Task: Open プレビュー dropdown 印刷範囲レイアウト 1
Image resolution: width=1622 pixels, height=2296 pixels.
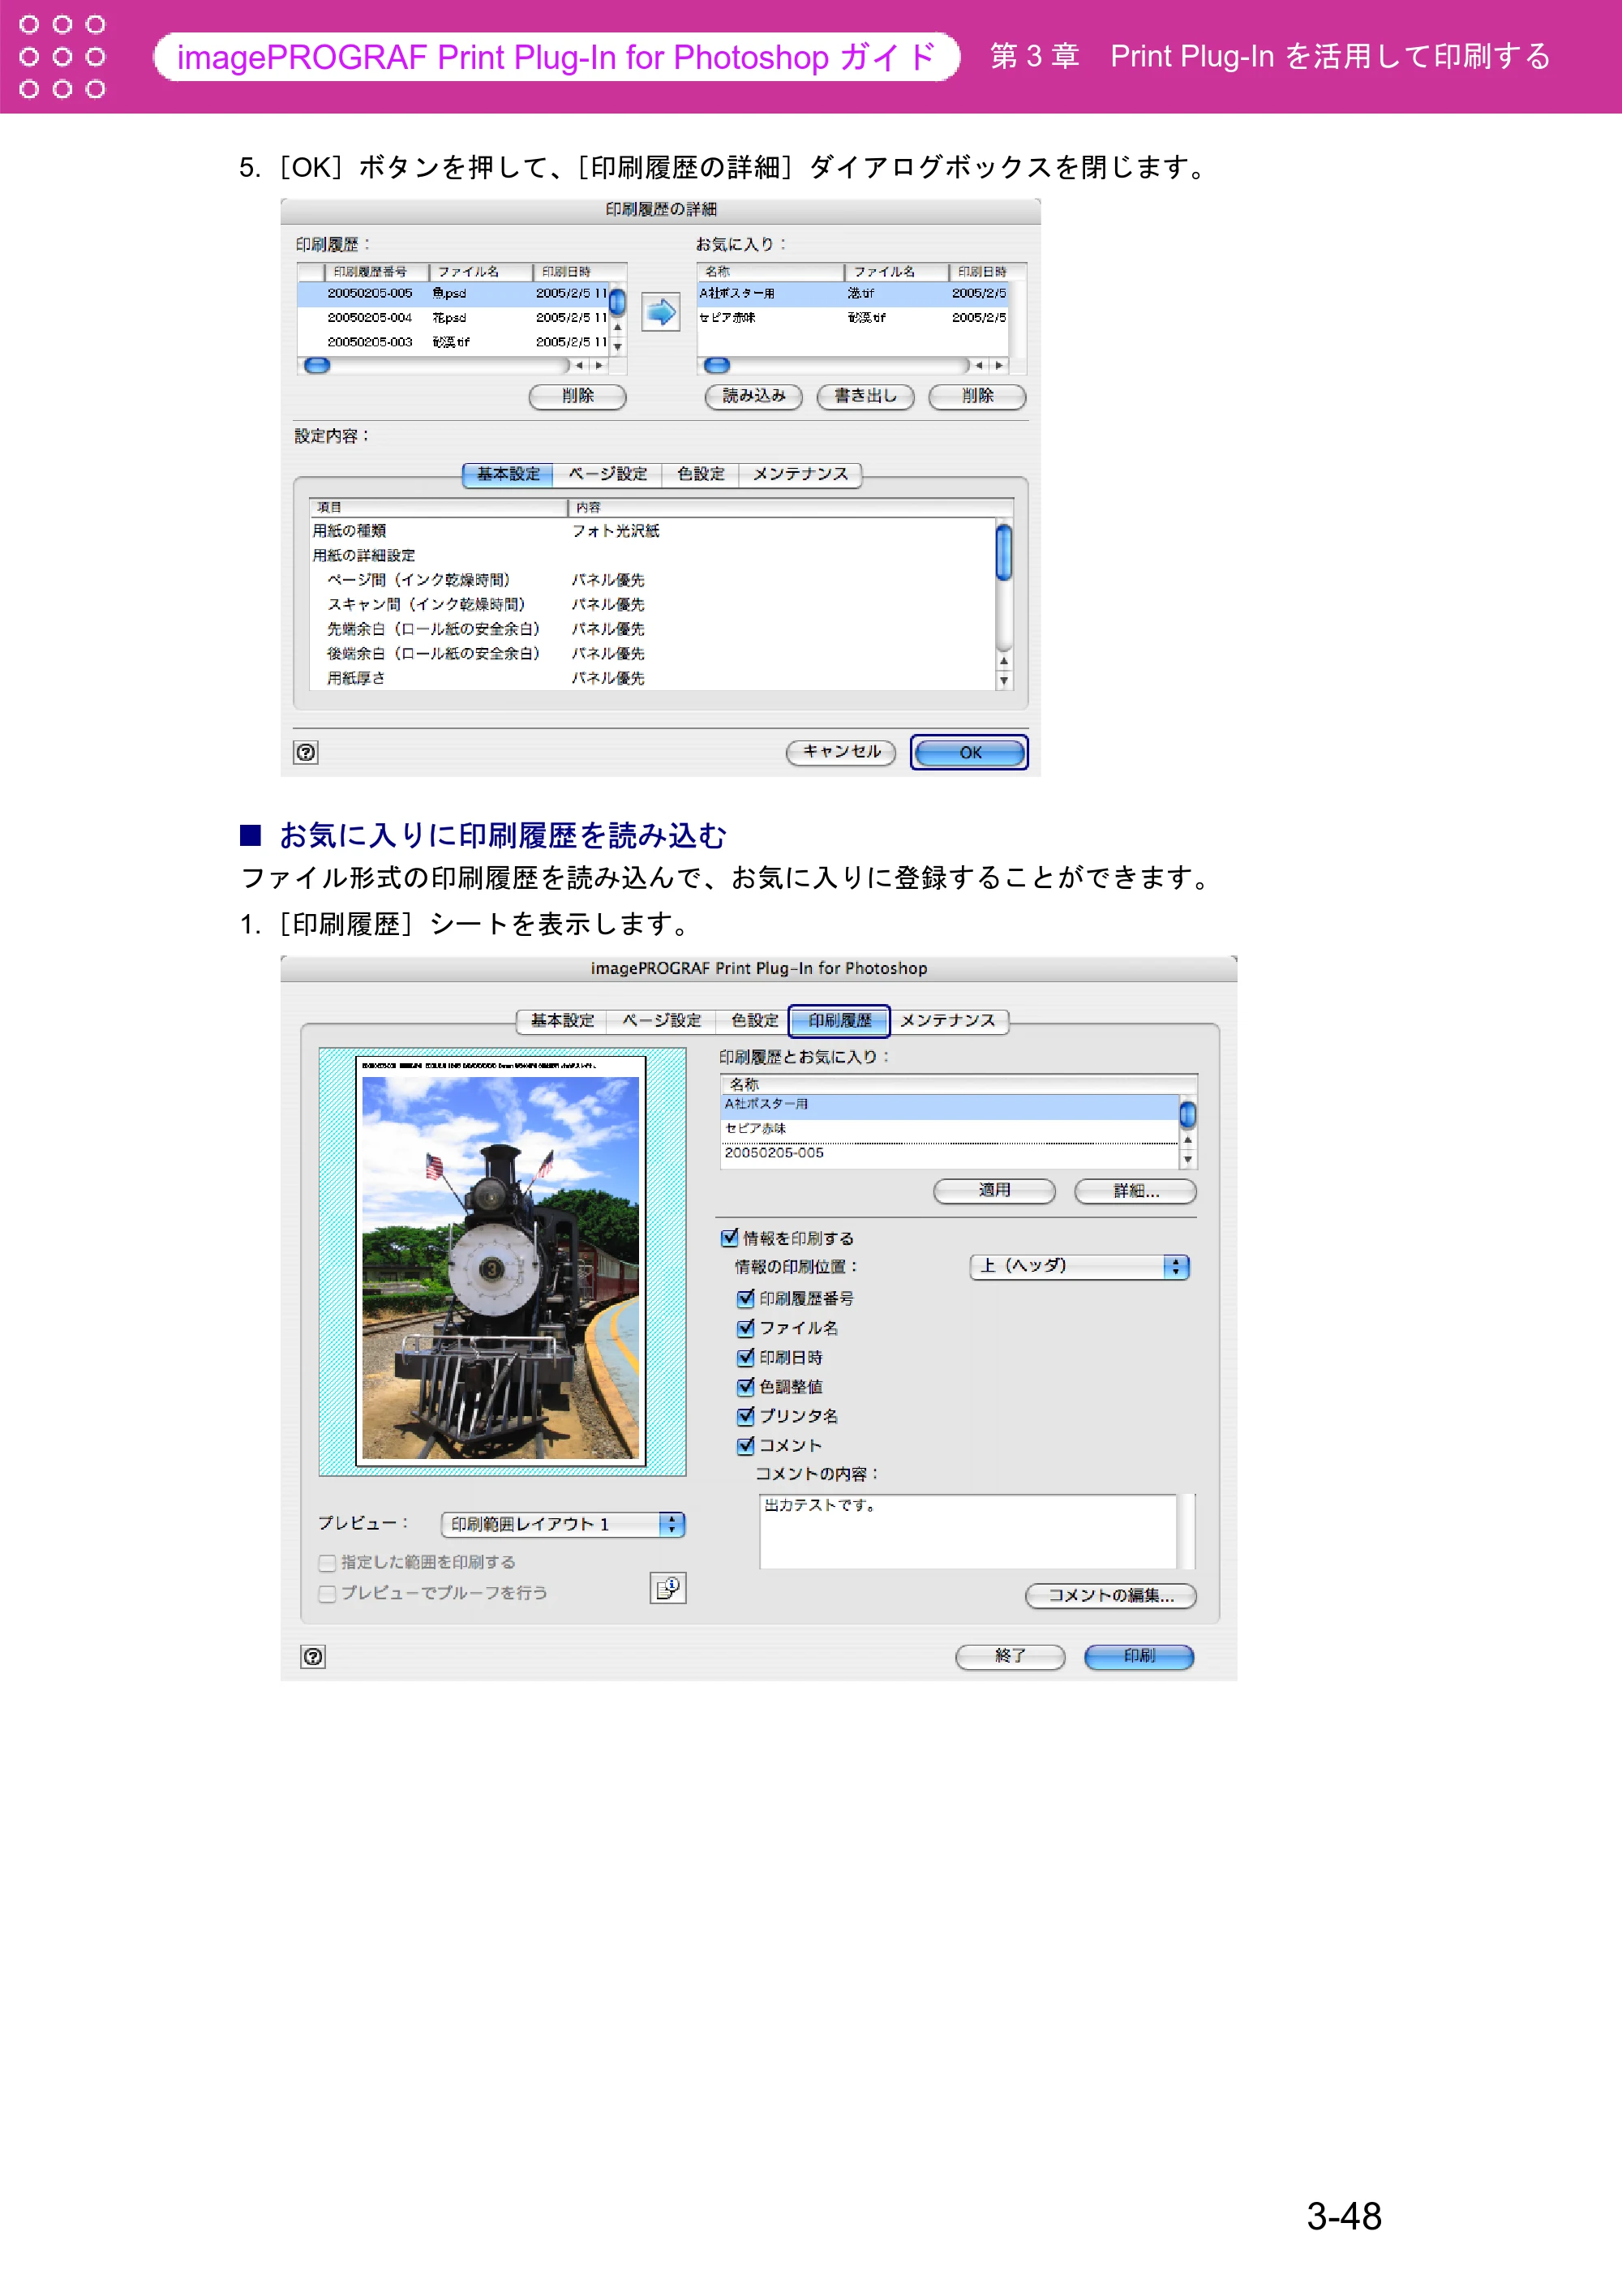Action: tap(563, 1524)
